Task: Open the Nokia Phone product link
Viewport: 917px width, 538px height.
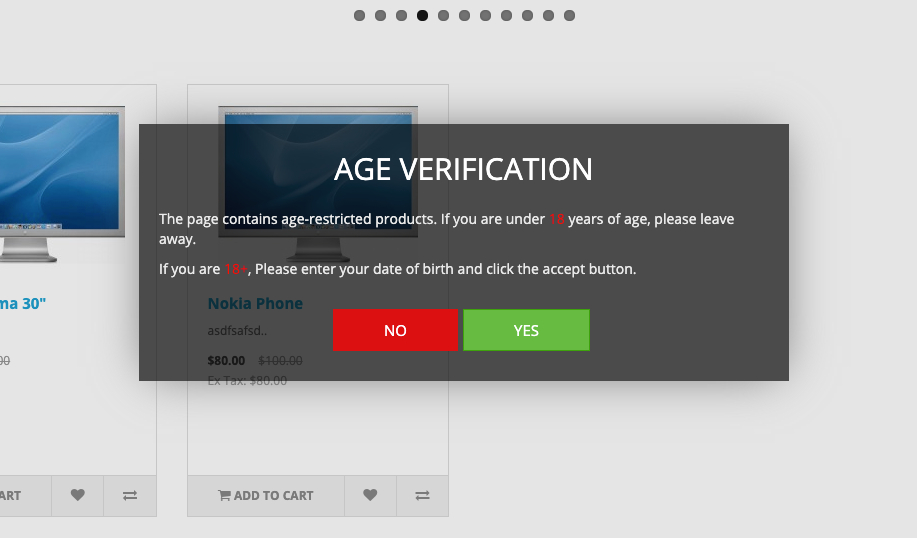Action: 255,304
